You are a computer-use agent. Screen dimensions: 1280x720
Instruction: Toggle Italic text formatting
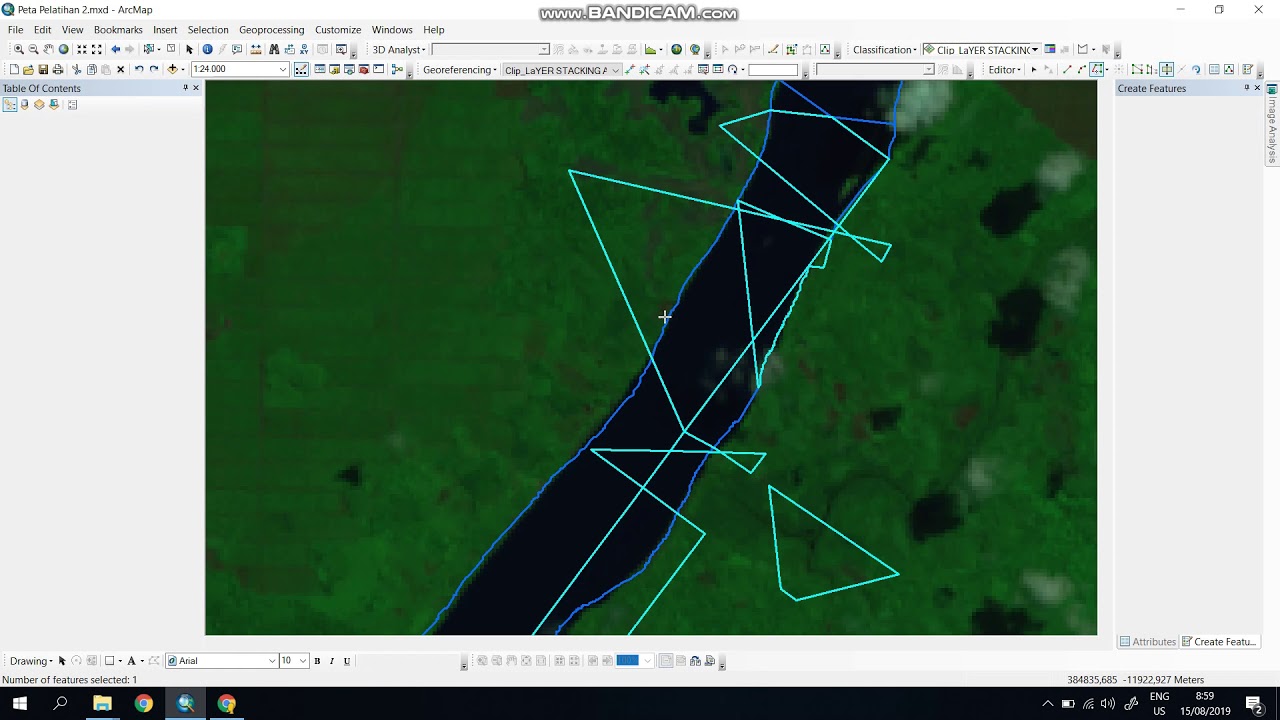[x=332, y=661]
